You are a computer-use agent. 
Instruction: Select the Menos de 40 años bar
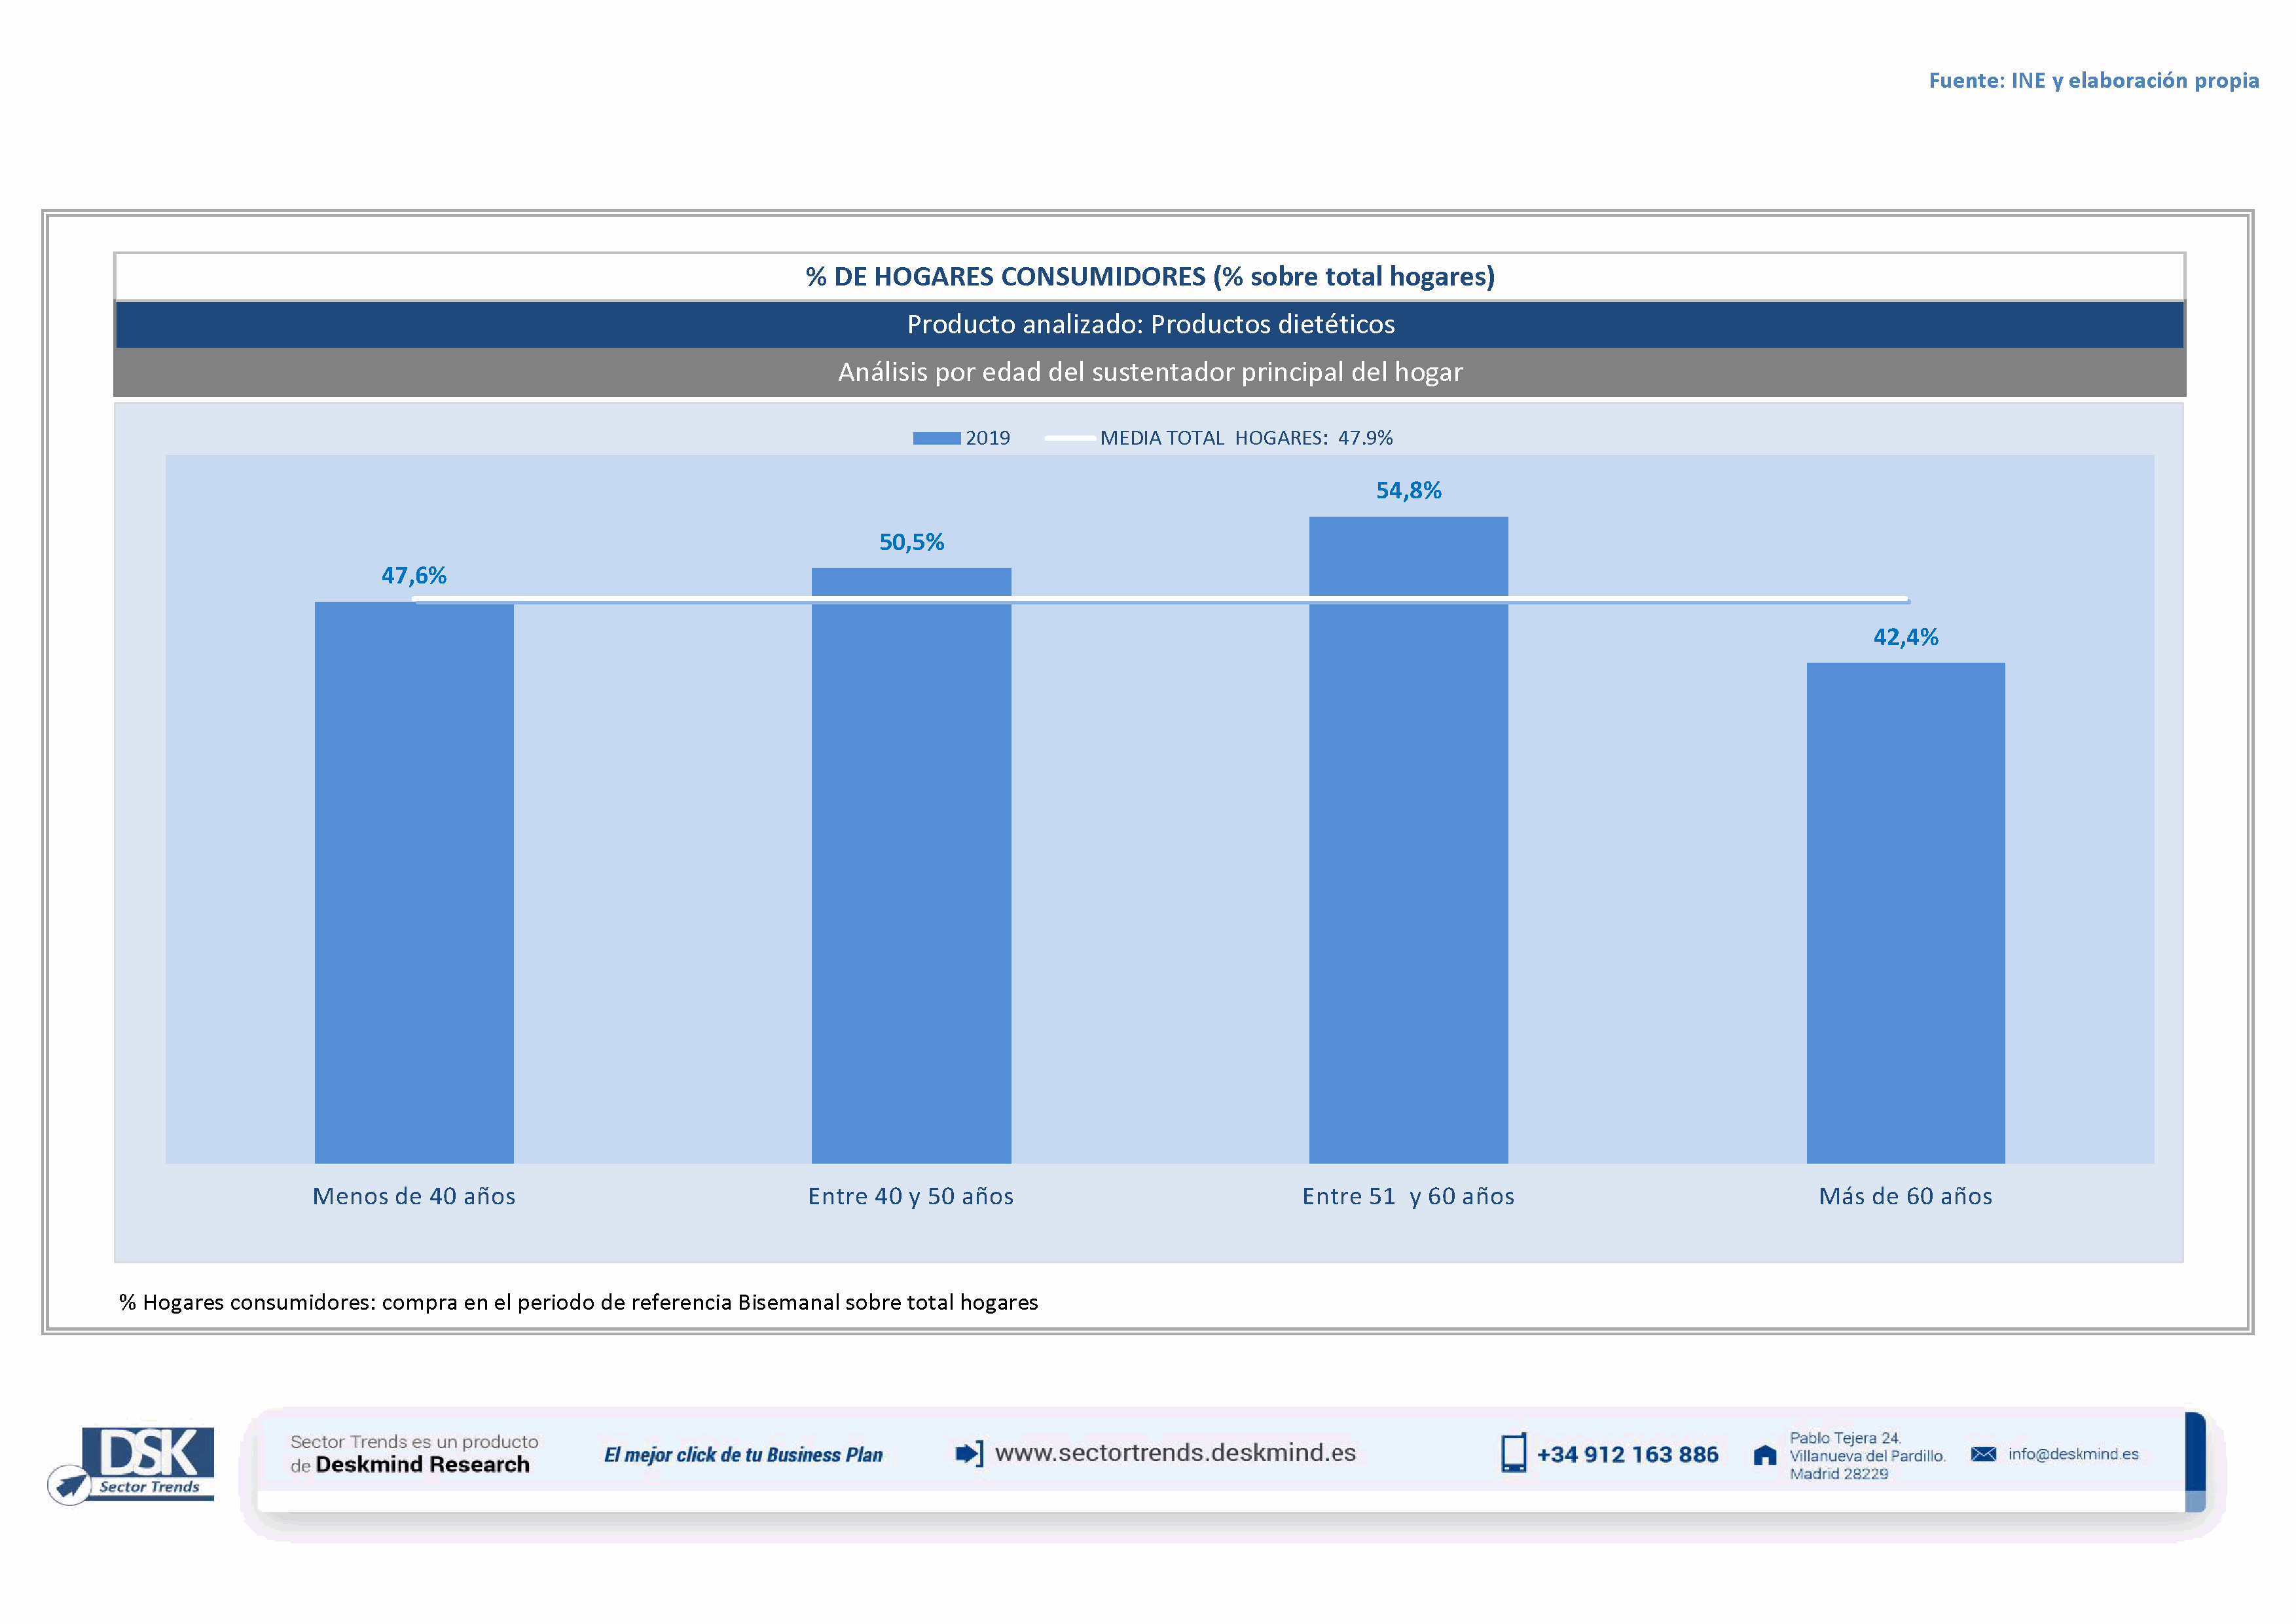(x=414, y=880)
